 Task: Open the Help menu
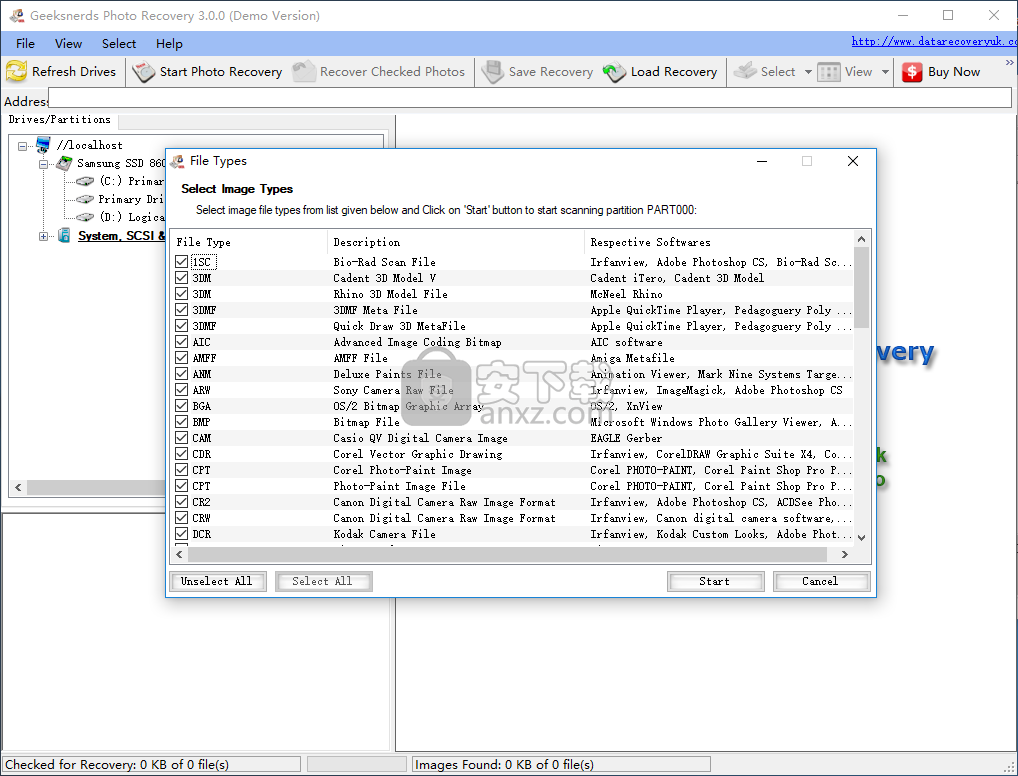click(x=169, y=44)
